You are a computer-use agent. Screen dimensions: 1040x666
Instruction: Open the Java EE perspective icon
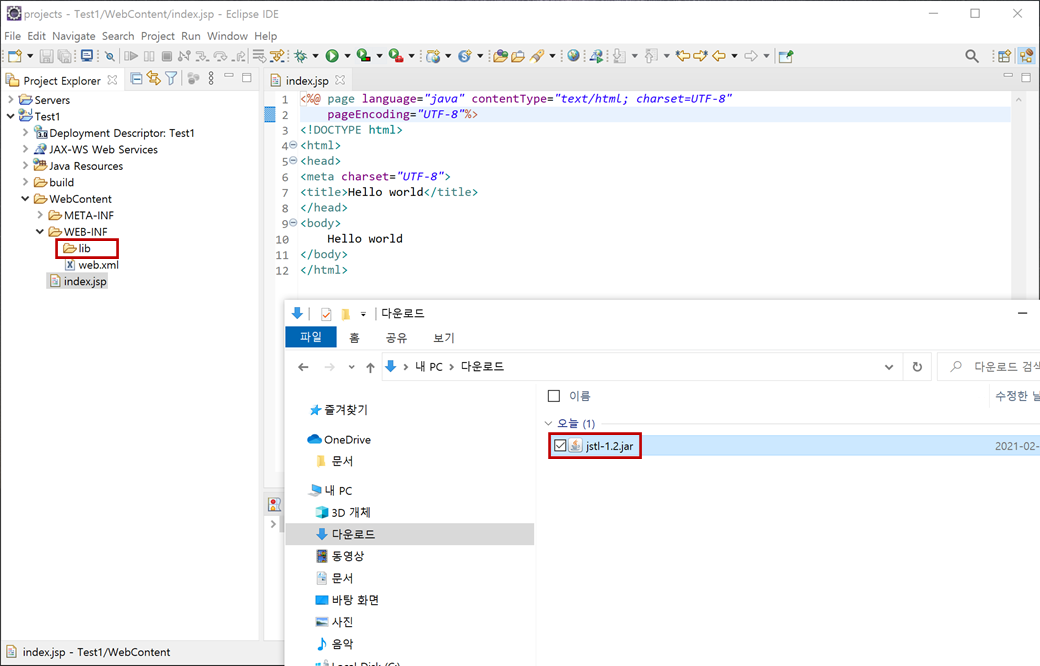[1026, 56]
